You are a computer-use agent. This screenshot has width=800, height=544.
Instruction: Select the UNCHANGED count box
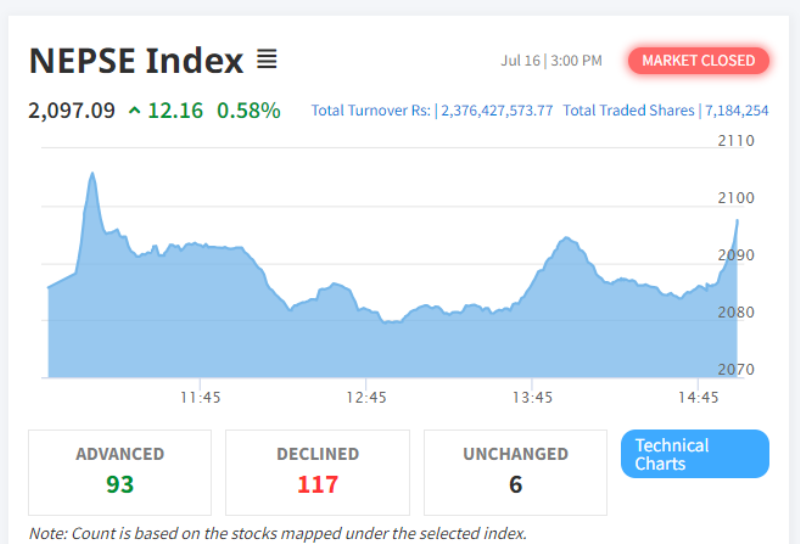[x=515, y=473]
